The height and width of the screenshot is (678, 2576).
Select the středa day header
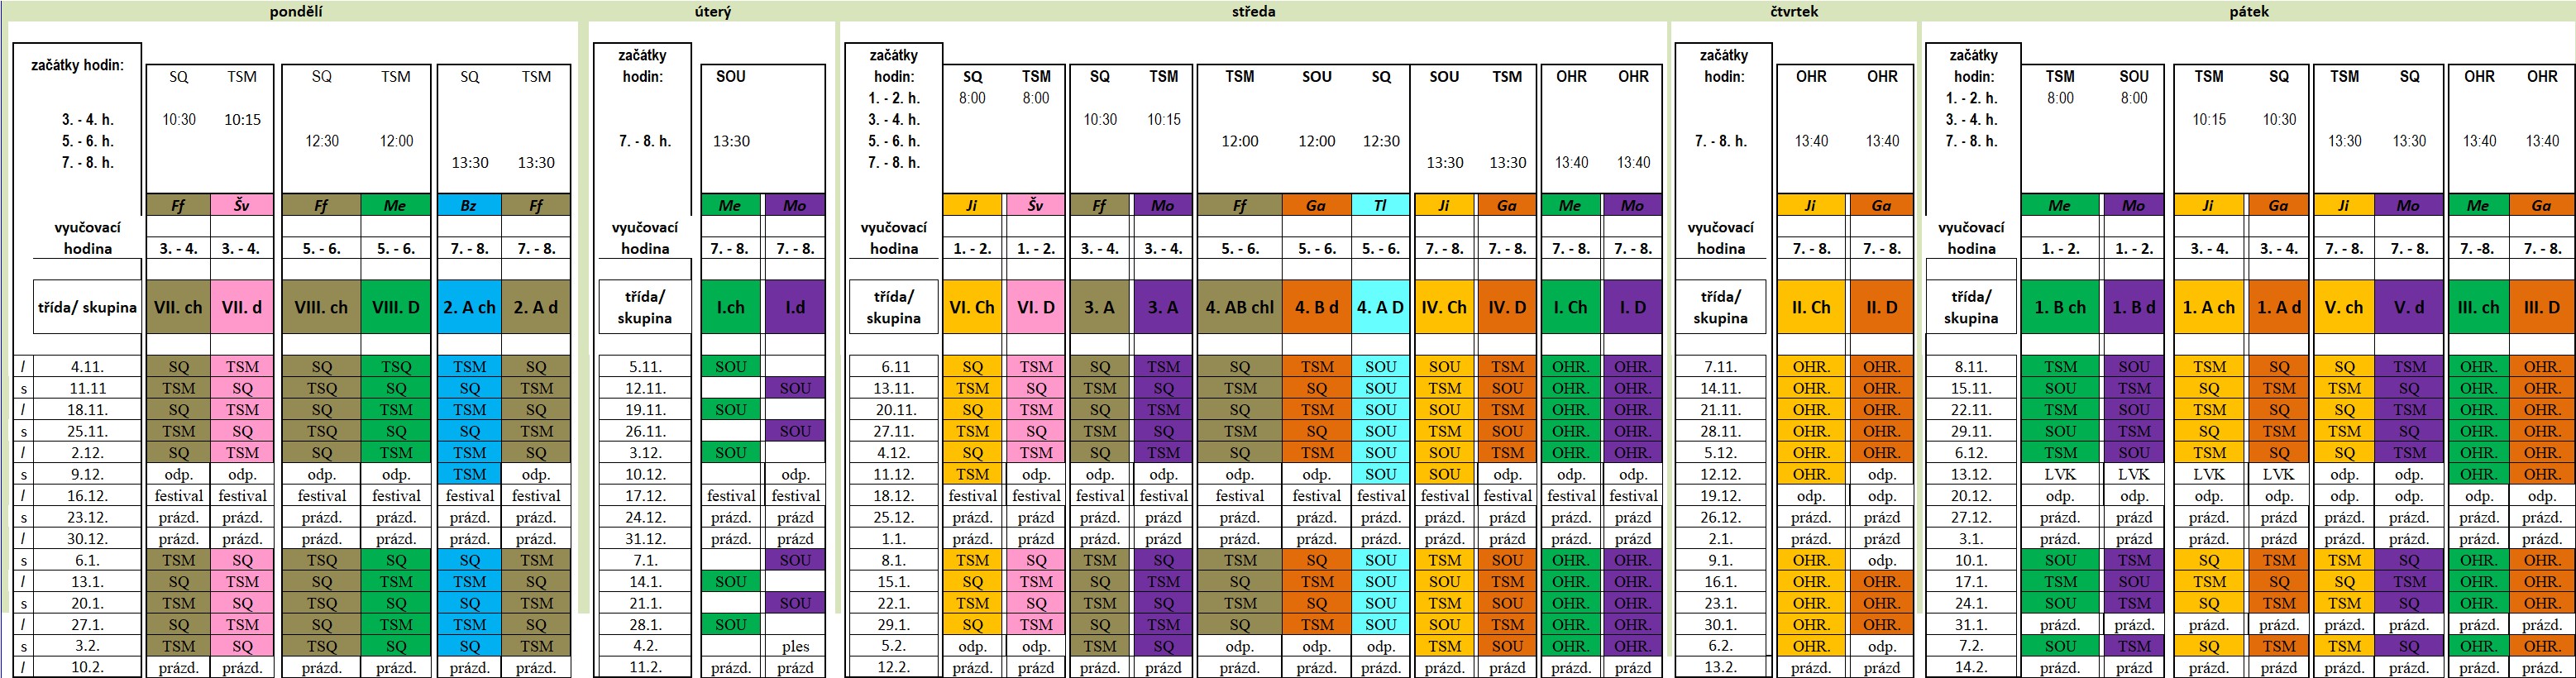1254,11
